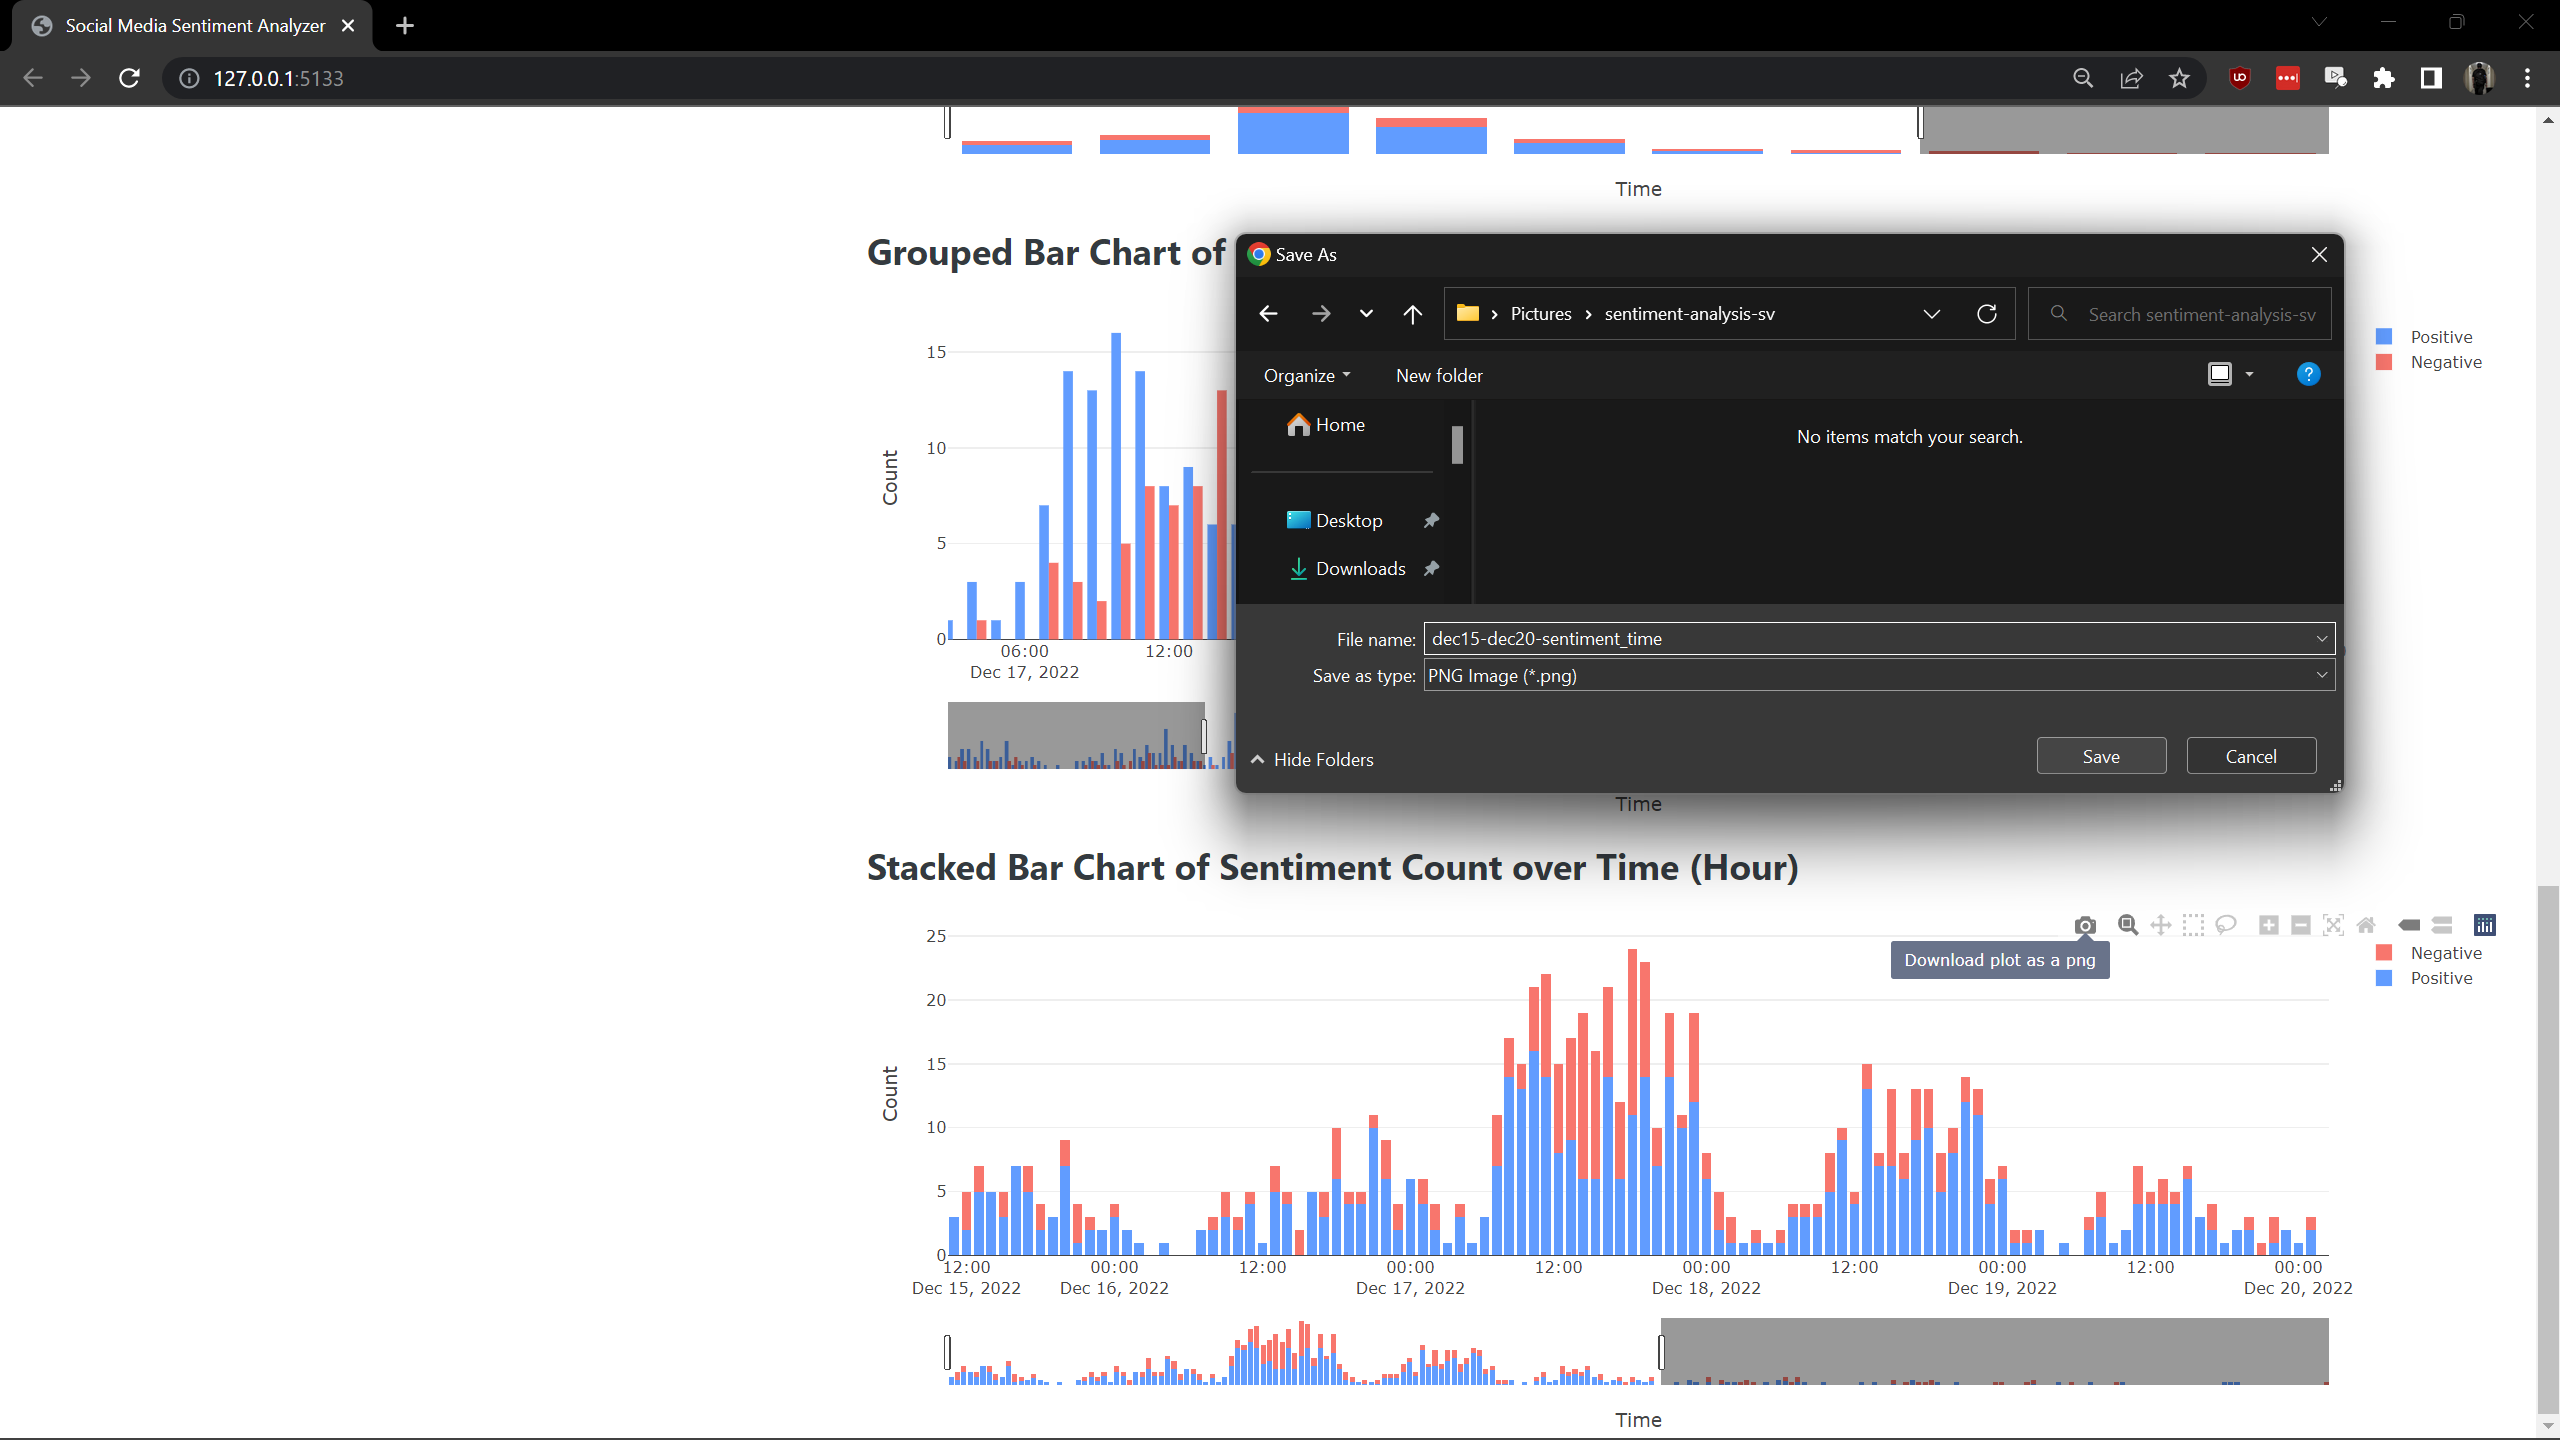Download the stacked bar plot as png
This screenshot has width=2560, height=1440.
(2086, 925)
